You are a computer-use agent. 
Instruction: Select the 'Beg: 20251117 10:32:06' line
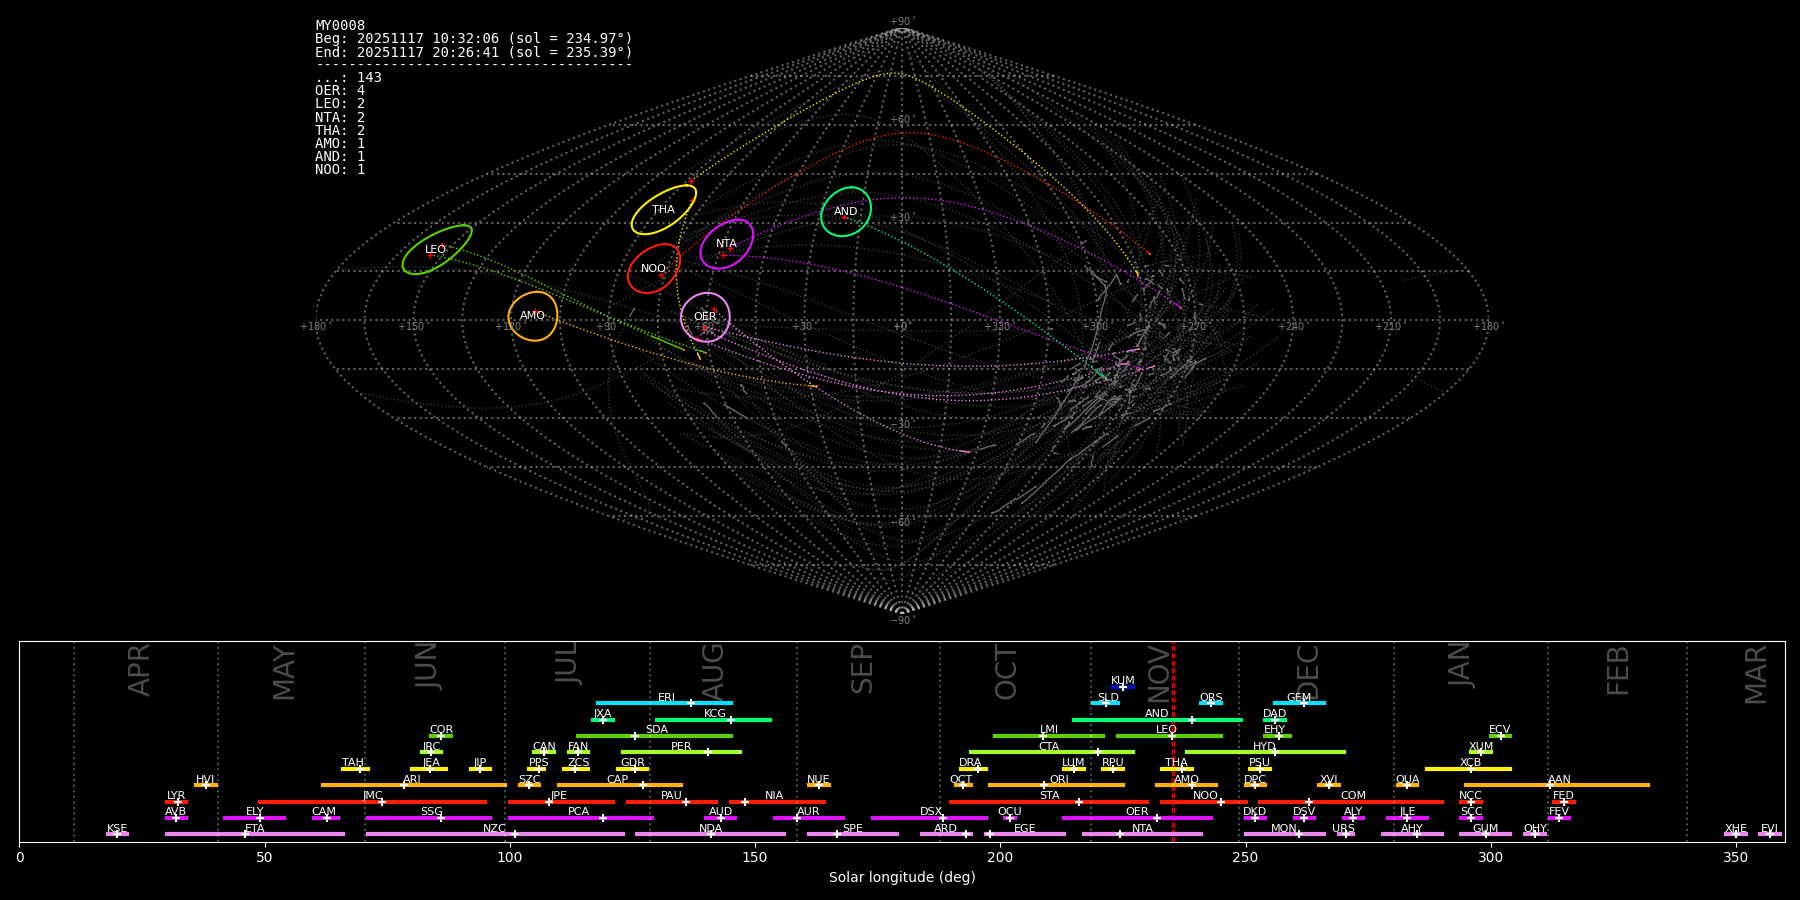click(474, 39)
